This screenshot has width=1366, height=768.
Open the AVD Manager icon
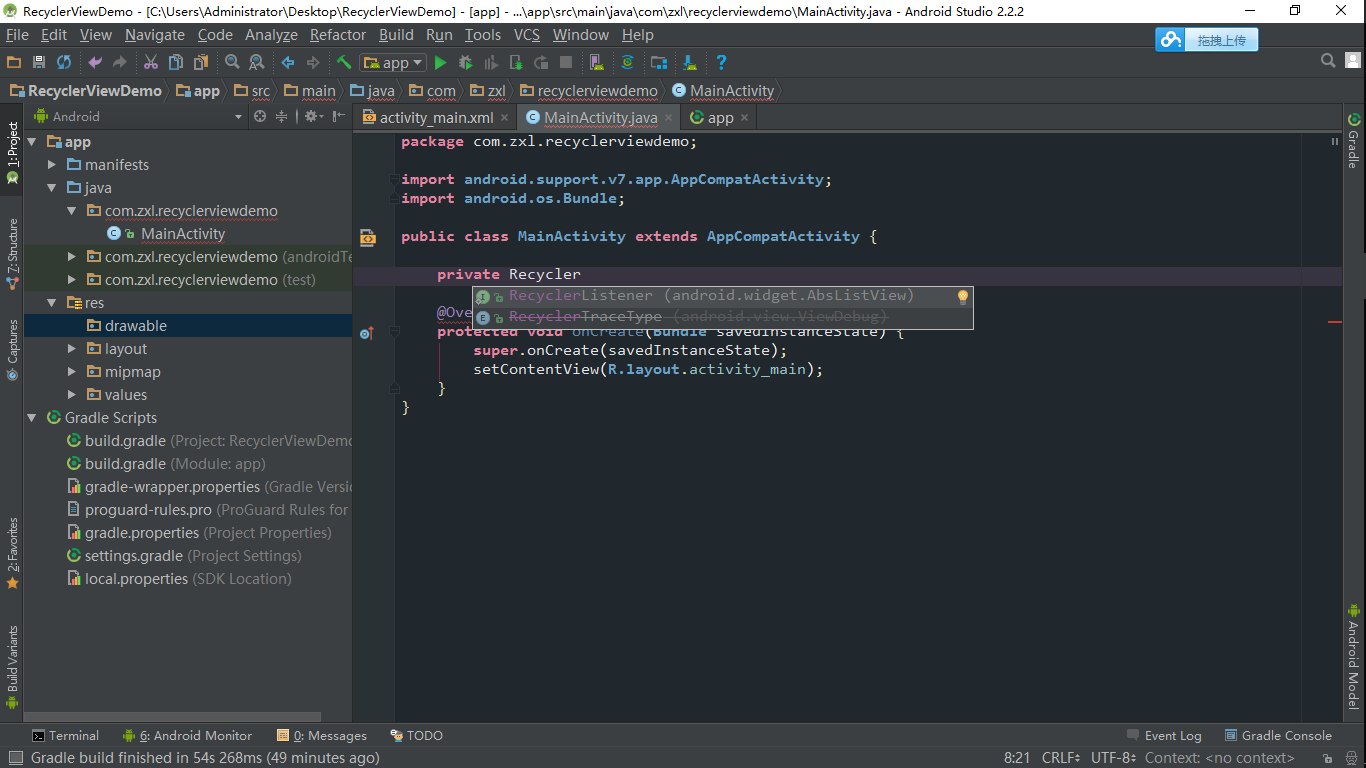tap(597, 62)
